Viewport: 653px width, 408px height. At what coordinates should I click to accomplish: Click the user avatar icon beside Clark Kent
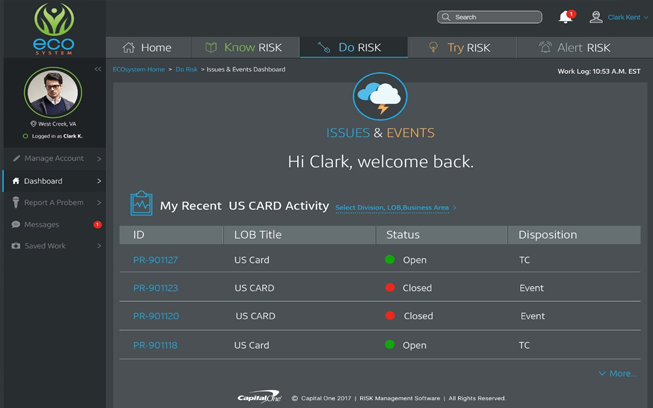point(596,17)
